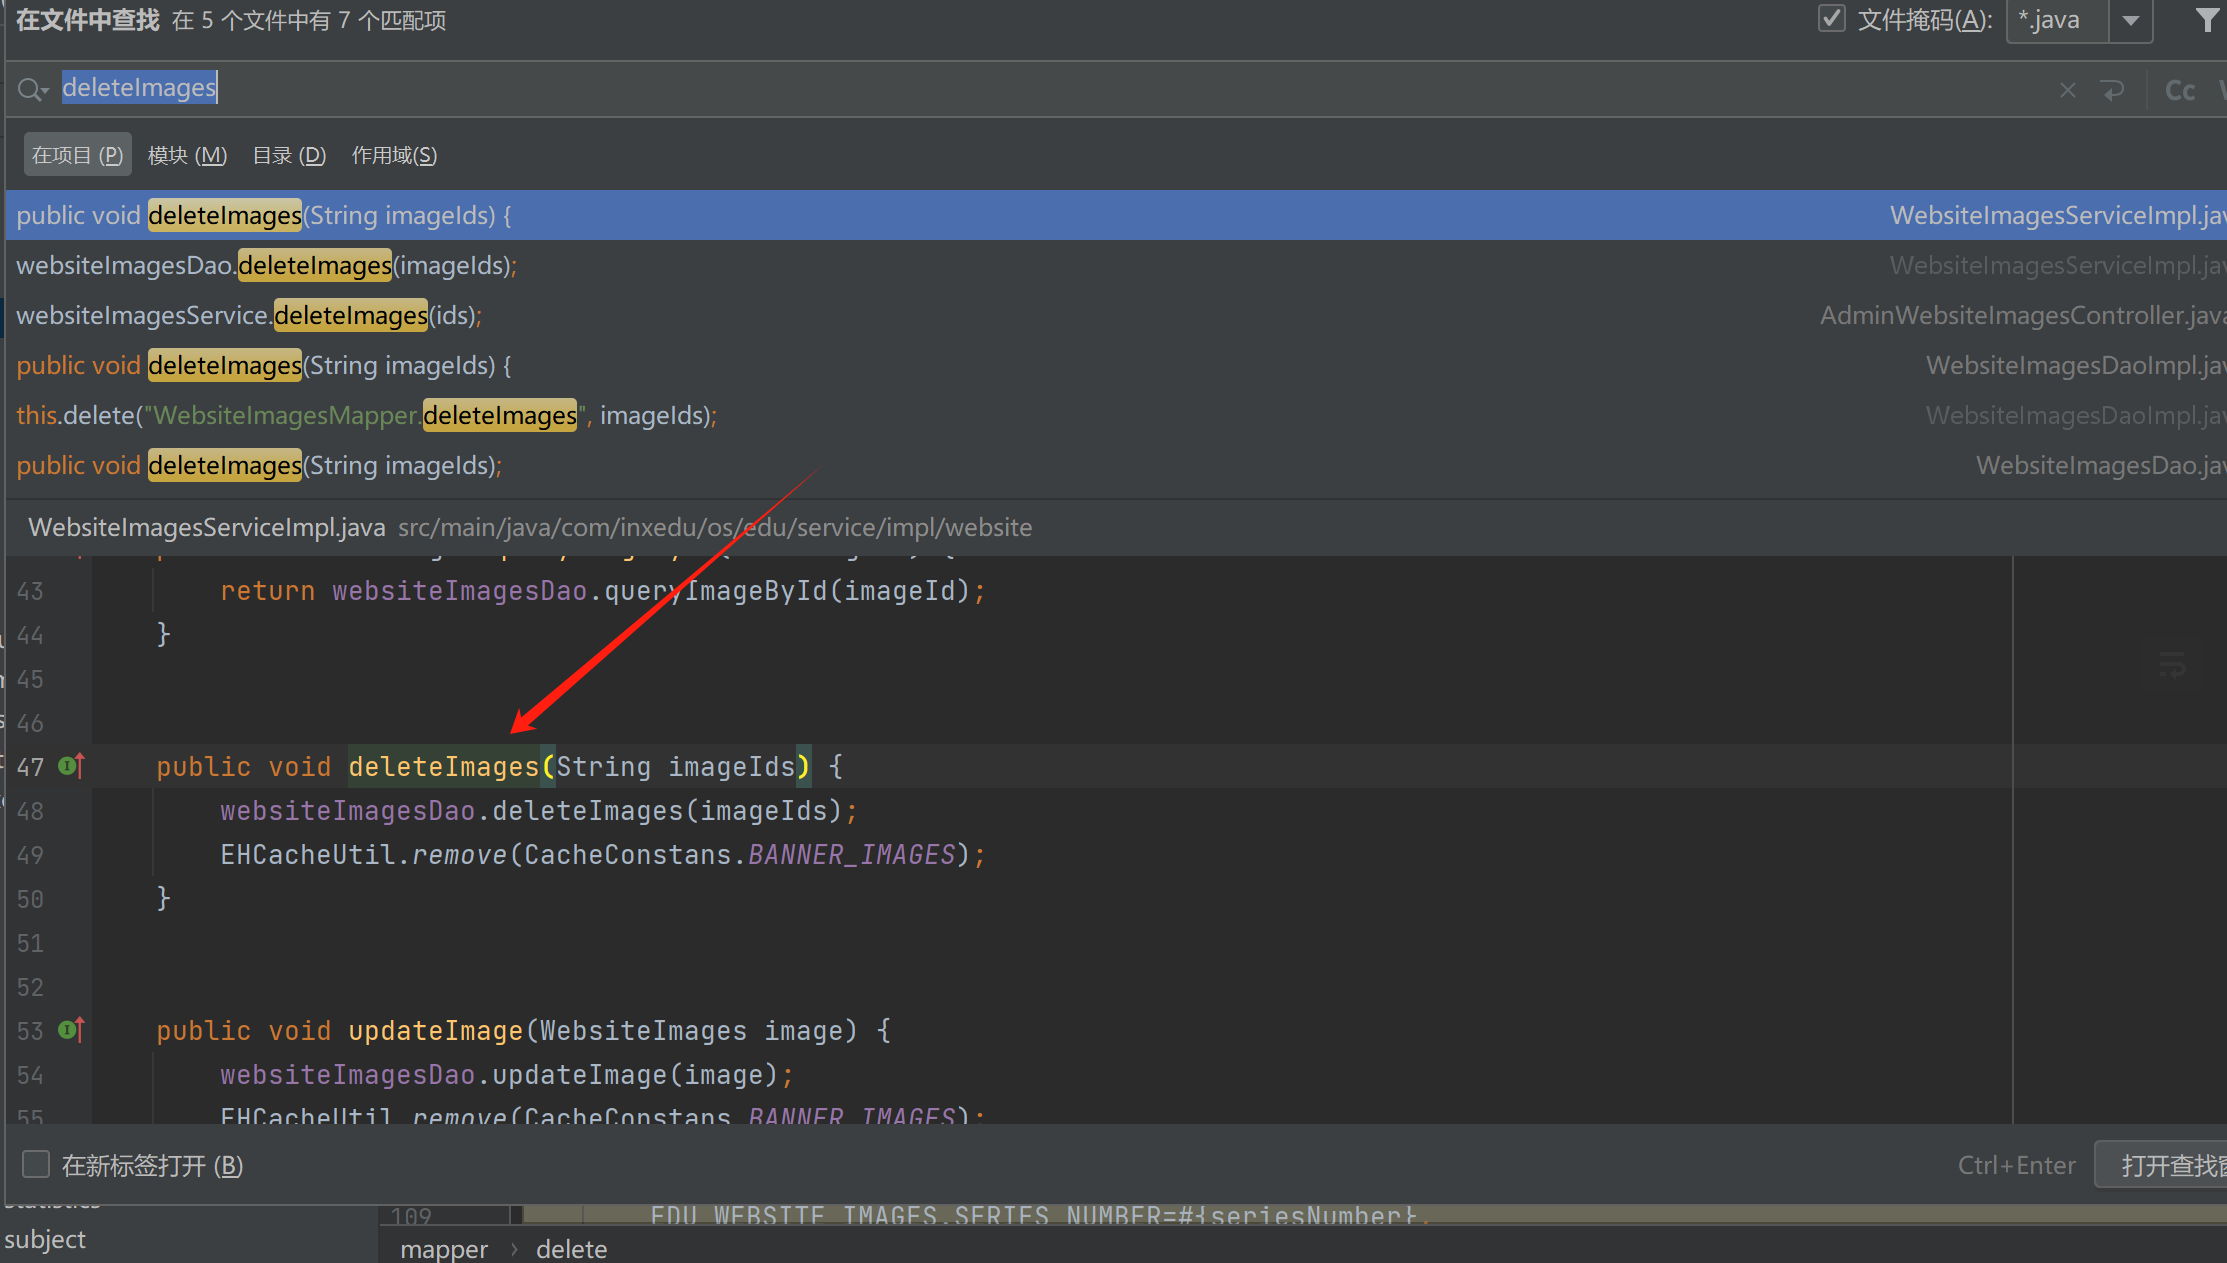Image resolution: width=2227 pixels, height=1263 pixels.
Task: Select result websiteImagesService.deleteImages(ids);
Action: click(x=1116, y=315)
